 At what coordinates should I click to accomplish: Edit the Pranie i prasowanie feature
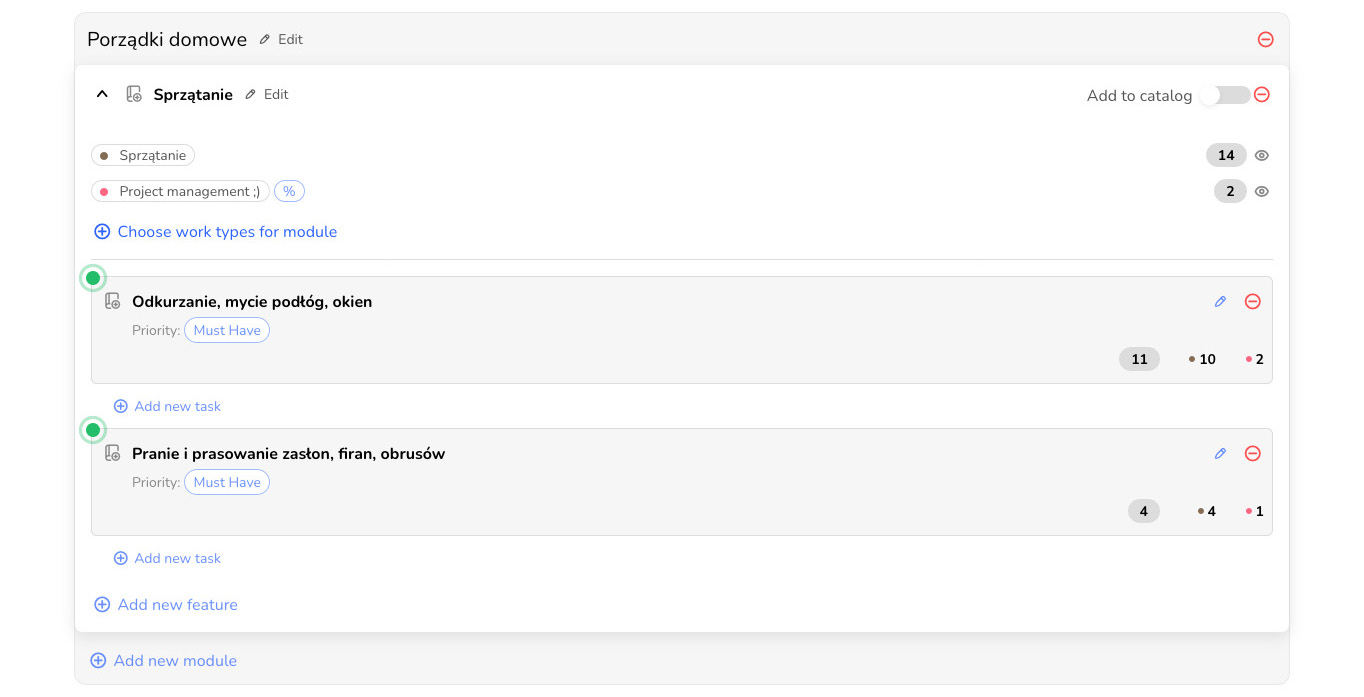pos(1220,454)
